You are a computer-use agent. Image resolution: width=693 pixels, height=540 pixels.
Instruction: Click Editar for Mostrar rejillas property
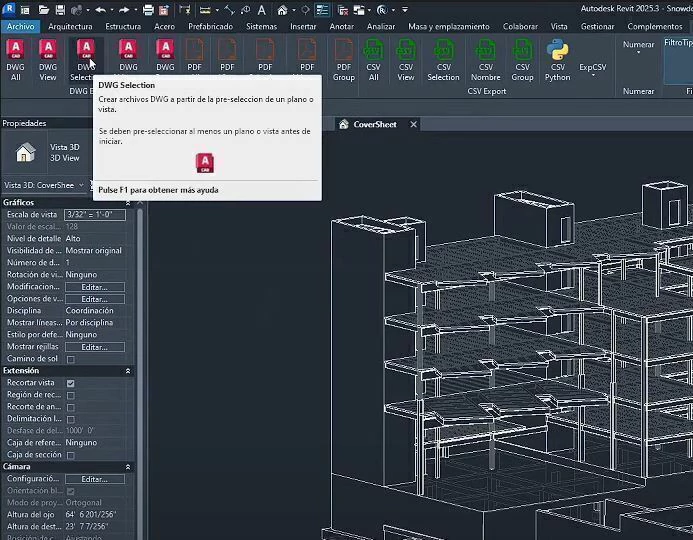click(x=95, y=347)
